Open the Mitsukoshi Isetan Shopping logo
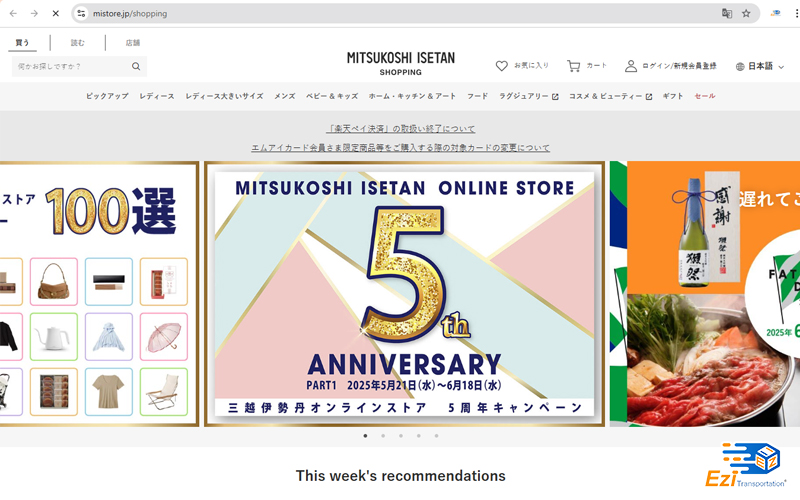The height and width of the screenshot is (500, 800). tap(401, 63)
